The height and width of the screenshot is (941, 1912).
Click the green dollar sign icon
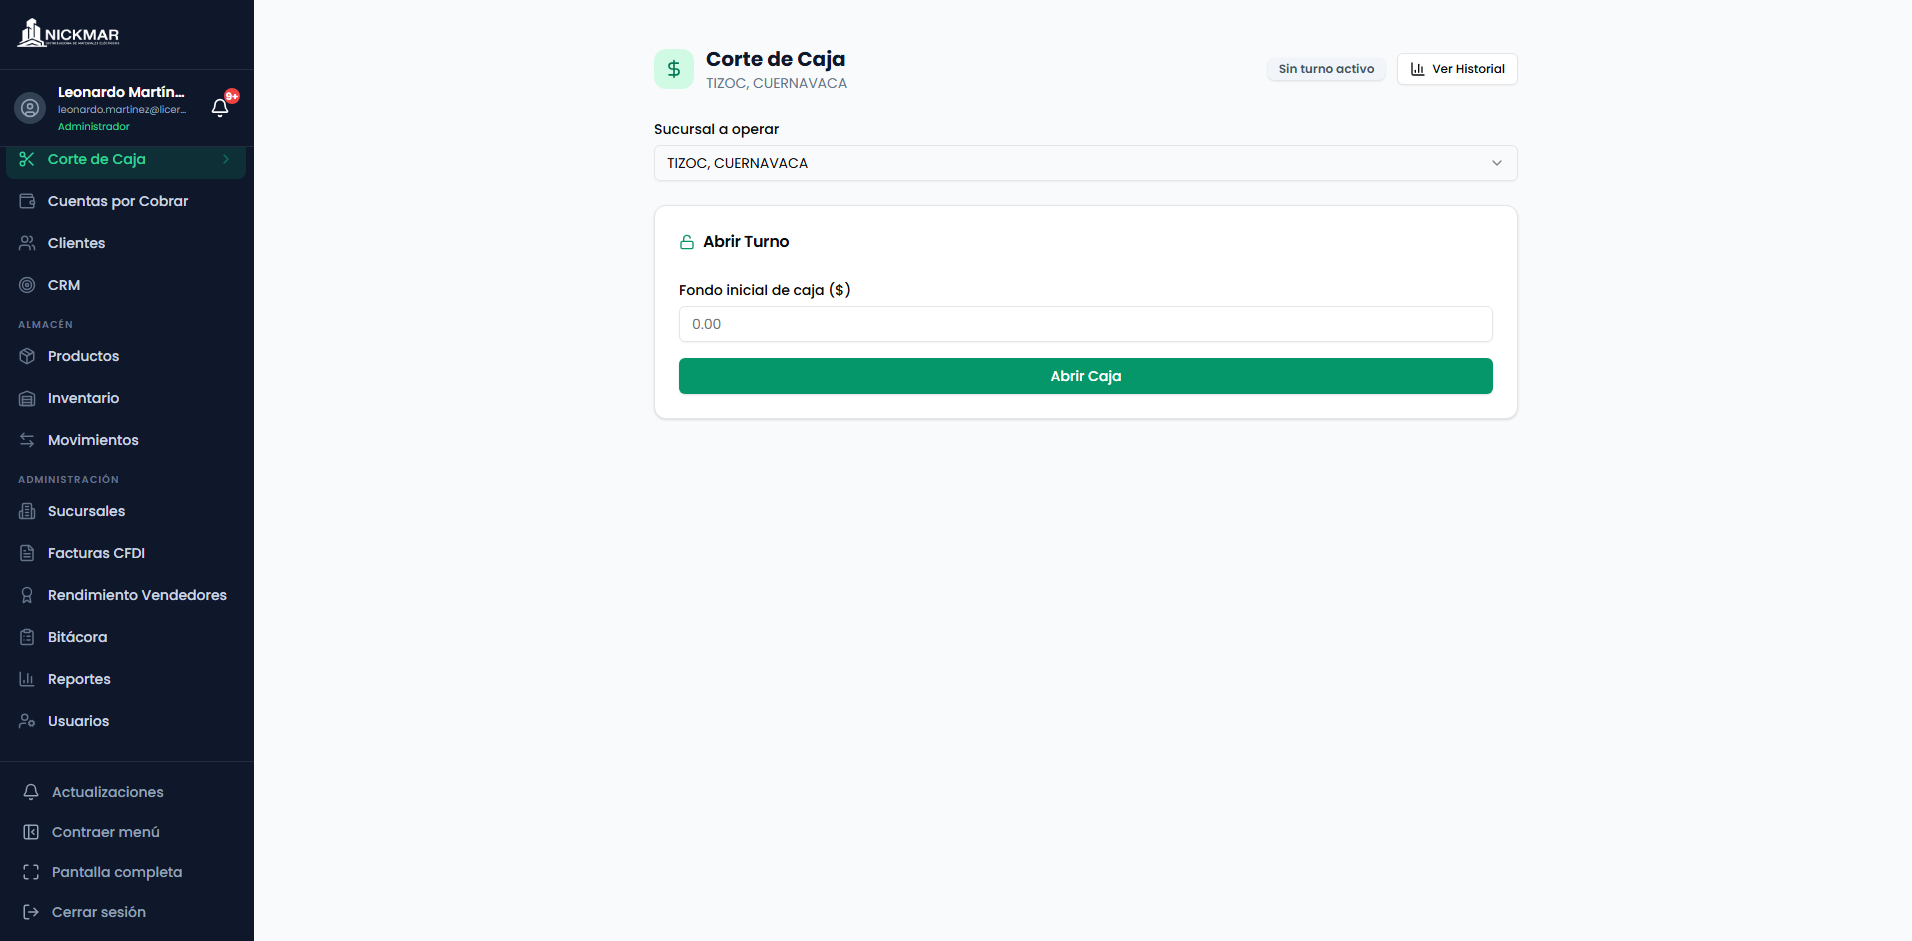pyautogui.click(x=674, y=69)
